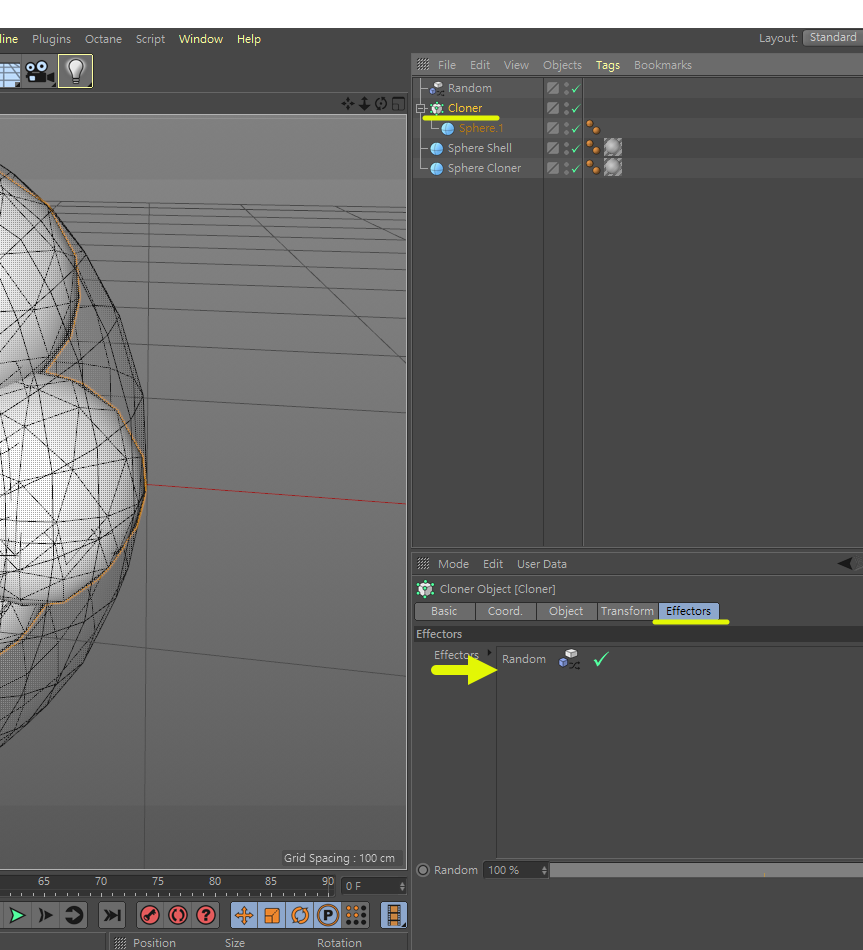Switch to the Basic tab
This screenshot has width=863, height=950.
pyautogui.click(x=444, y=611)
